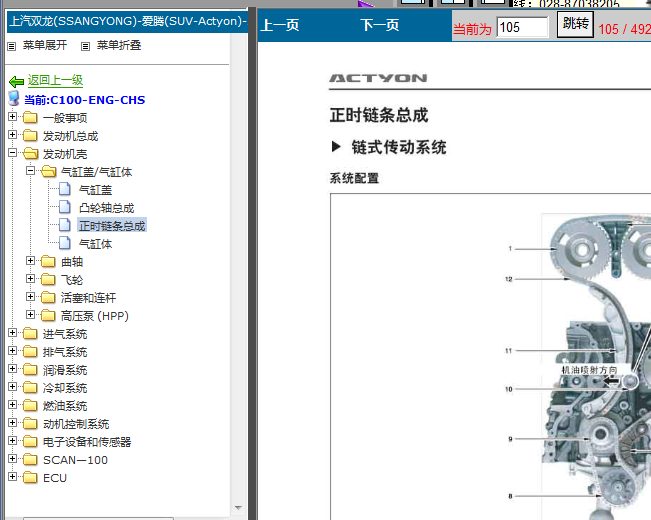Click the open folder icon for 发动机壳

31,154
